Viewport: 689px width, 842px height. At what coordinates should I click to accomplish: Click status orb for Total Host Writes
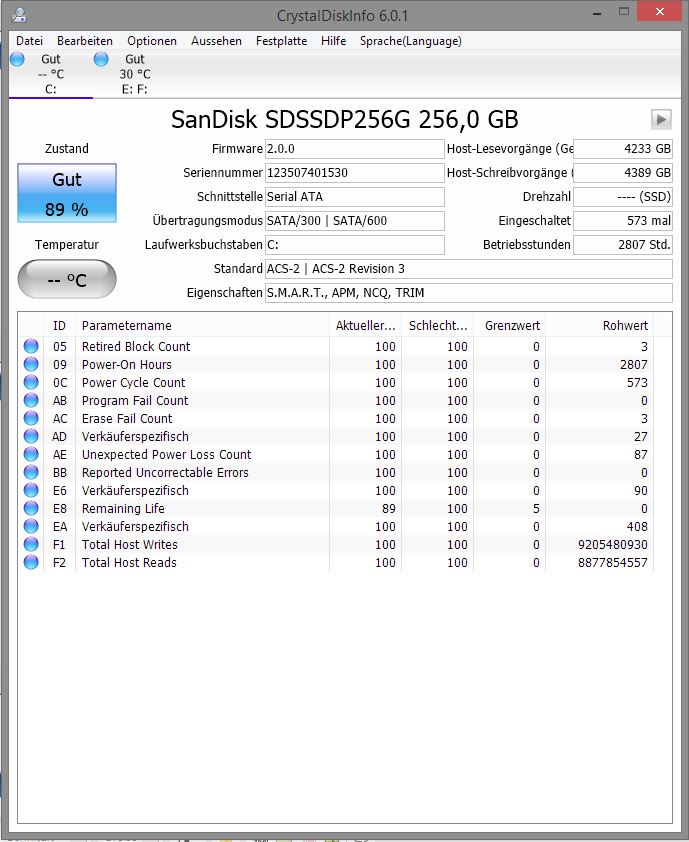tap(31, 544)
